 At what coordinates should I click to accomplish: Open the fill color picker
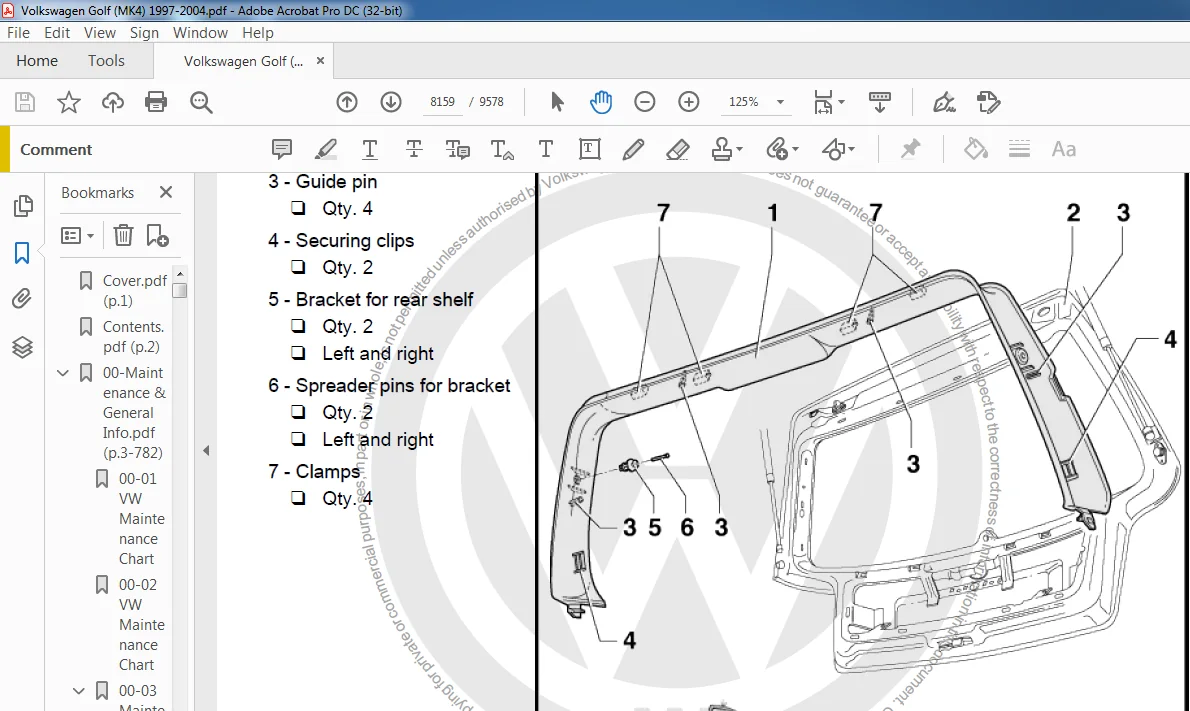pyautogui.click(x=976, y=149)
